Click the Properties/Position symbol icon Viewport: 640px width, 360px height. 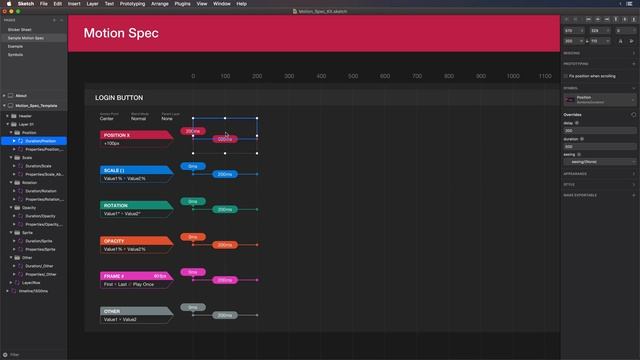click(20, 149)
